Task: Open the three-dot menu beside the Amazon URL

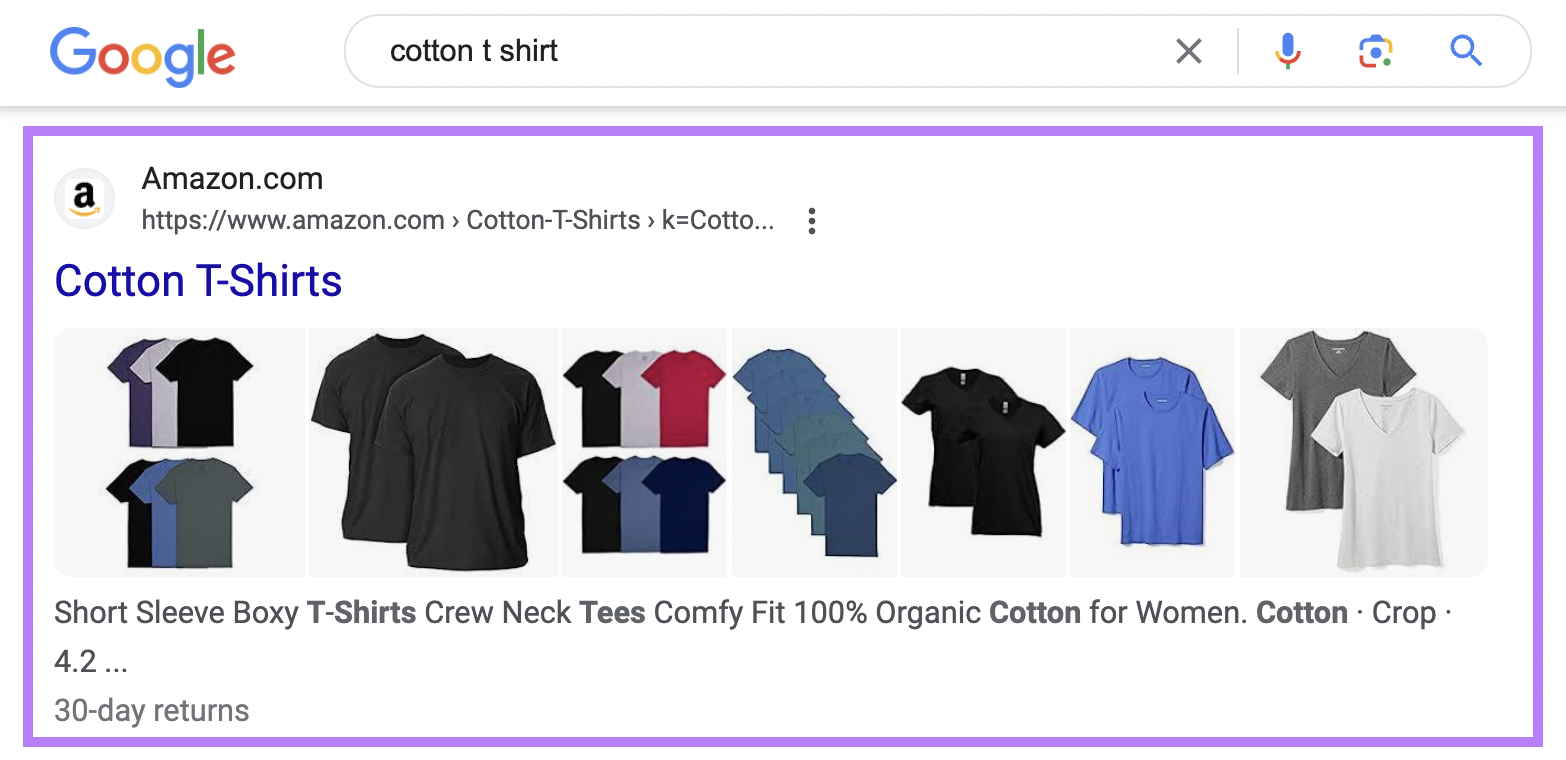Action: (x=811, y=221)
